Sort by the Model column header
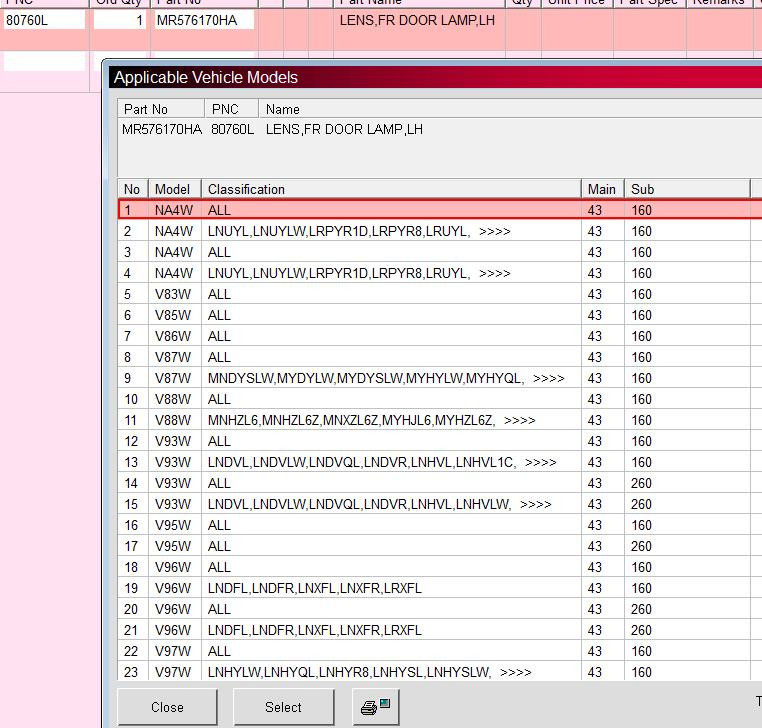The width and height of the screenshot is (762, 728). [x=173, y=189]
